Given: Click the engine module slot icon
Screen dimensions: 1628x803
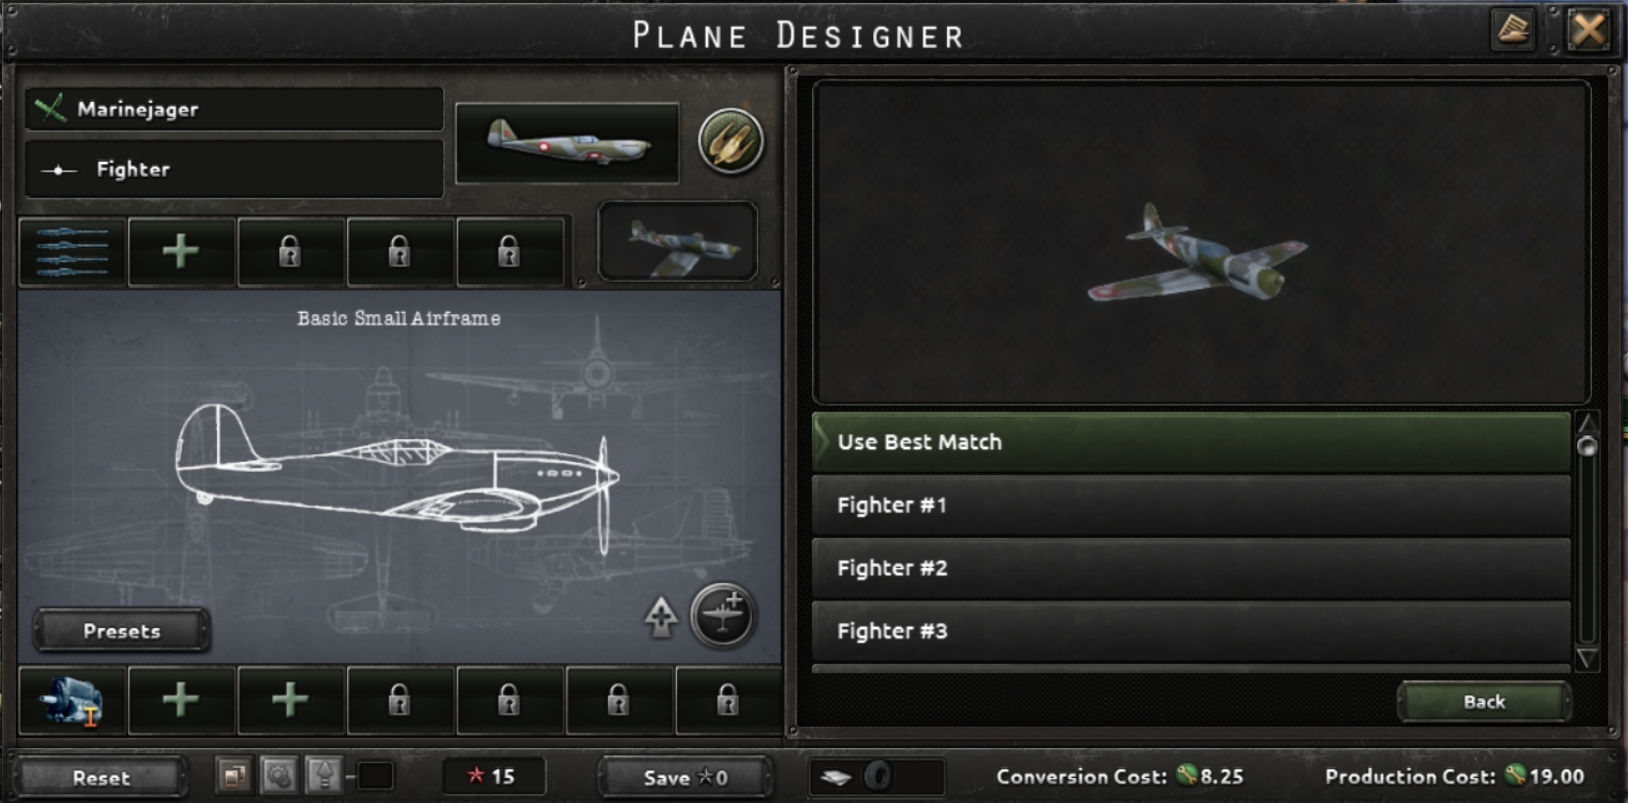Looking at the screenshot, I should [72, 700].
